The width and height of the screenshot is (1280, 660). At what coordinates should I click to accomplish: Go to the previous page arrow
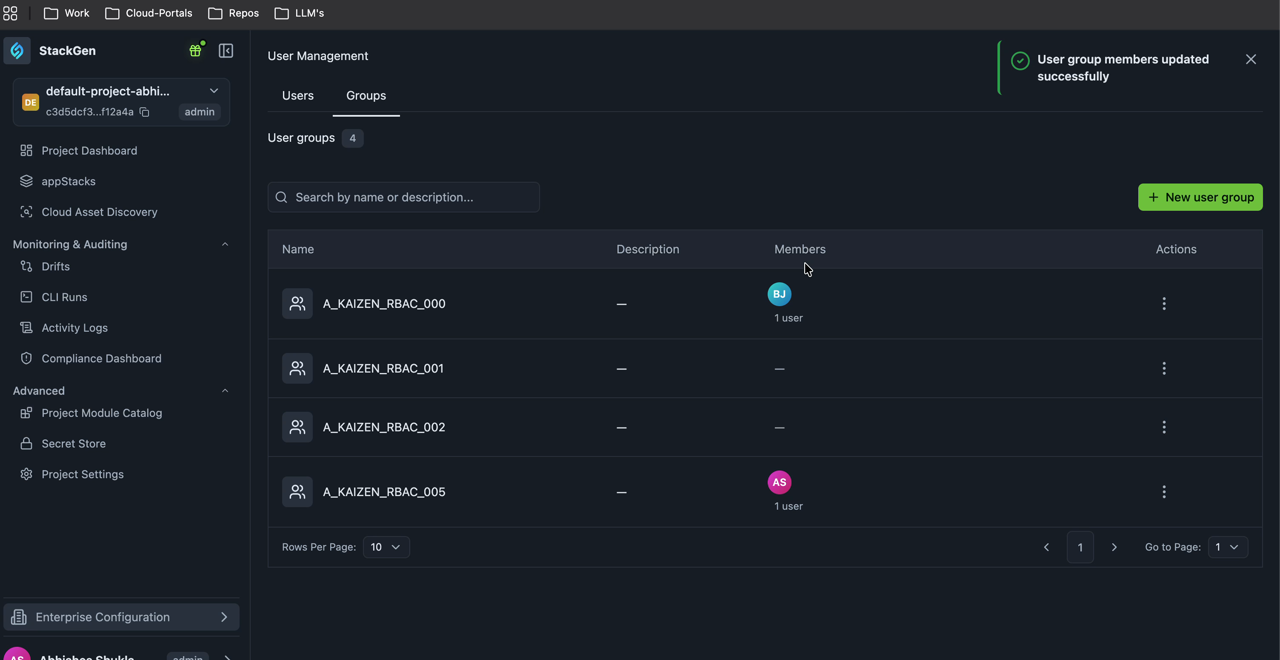1047,547
